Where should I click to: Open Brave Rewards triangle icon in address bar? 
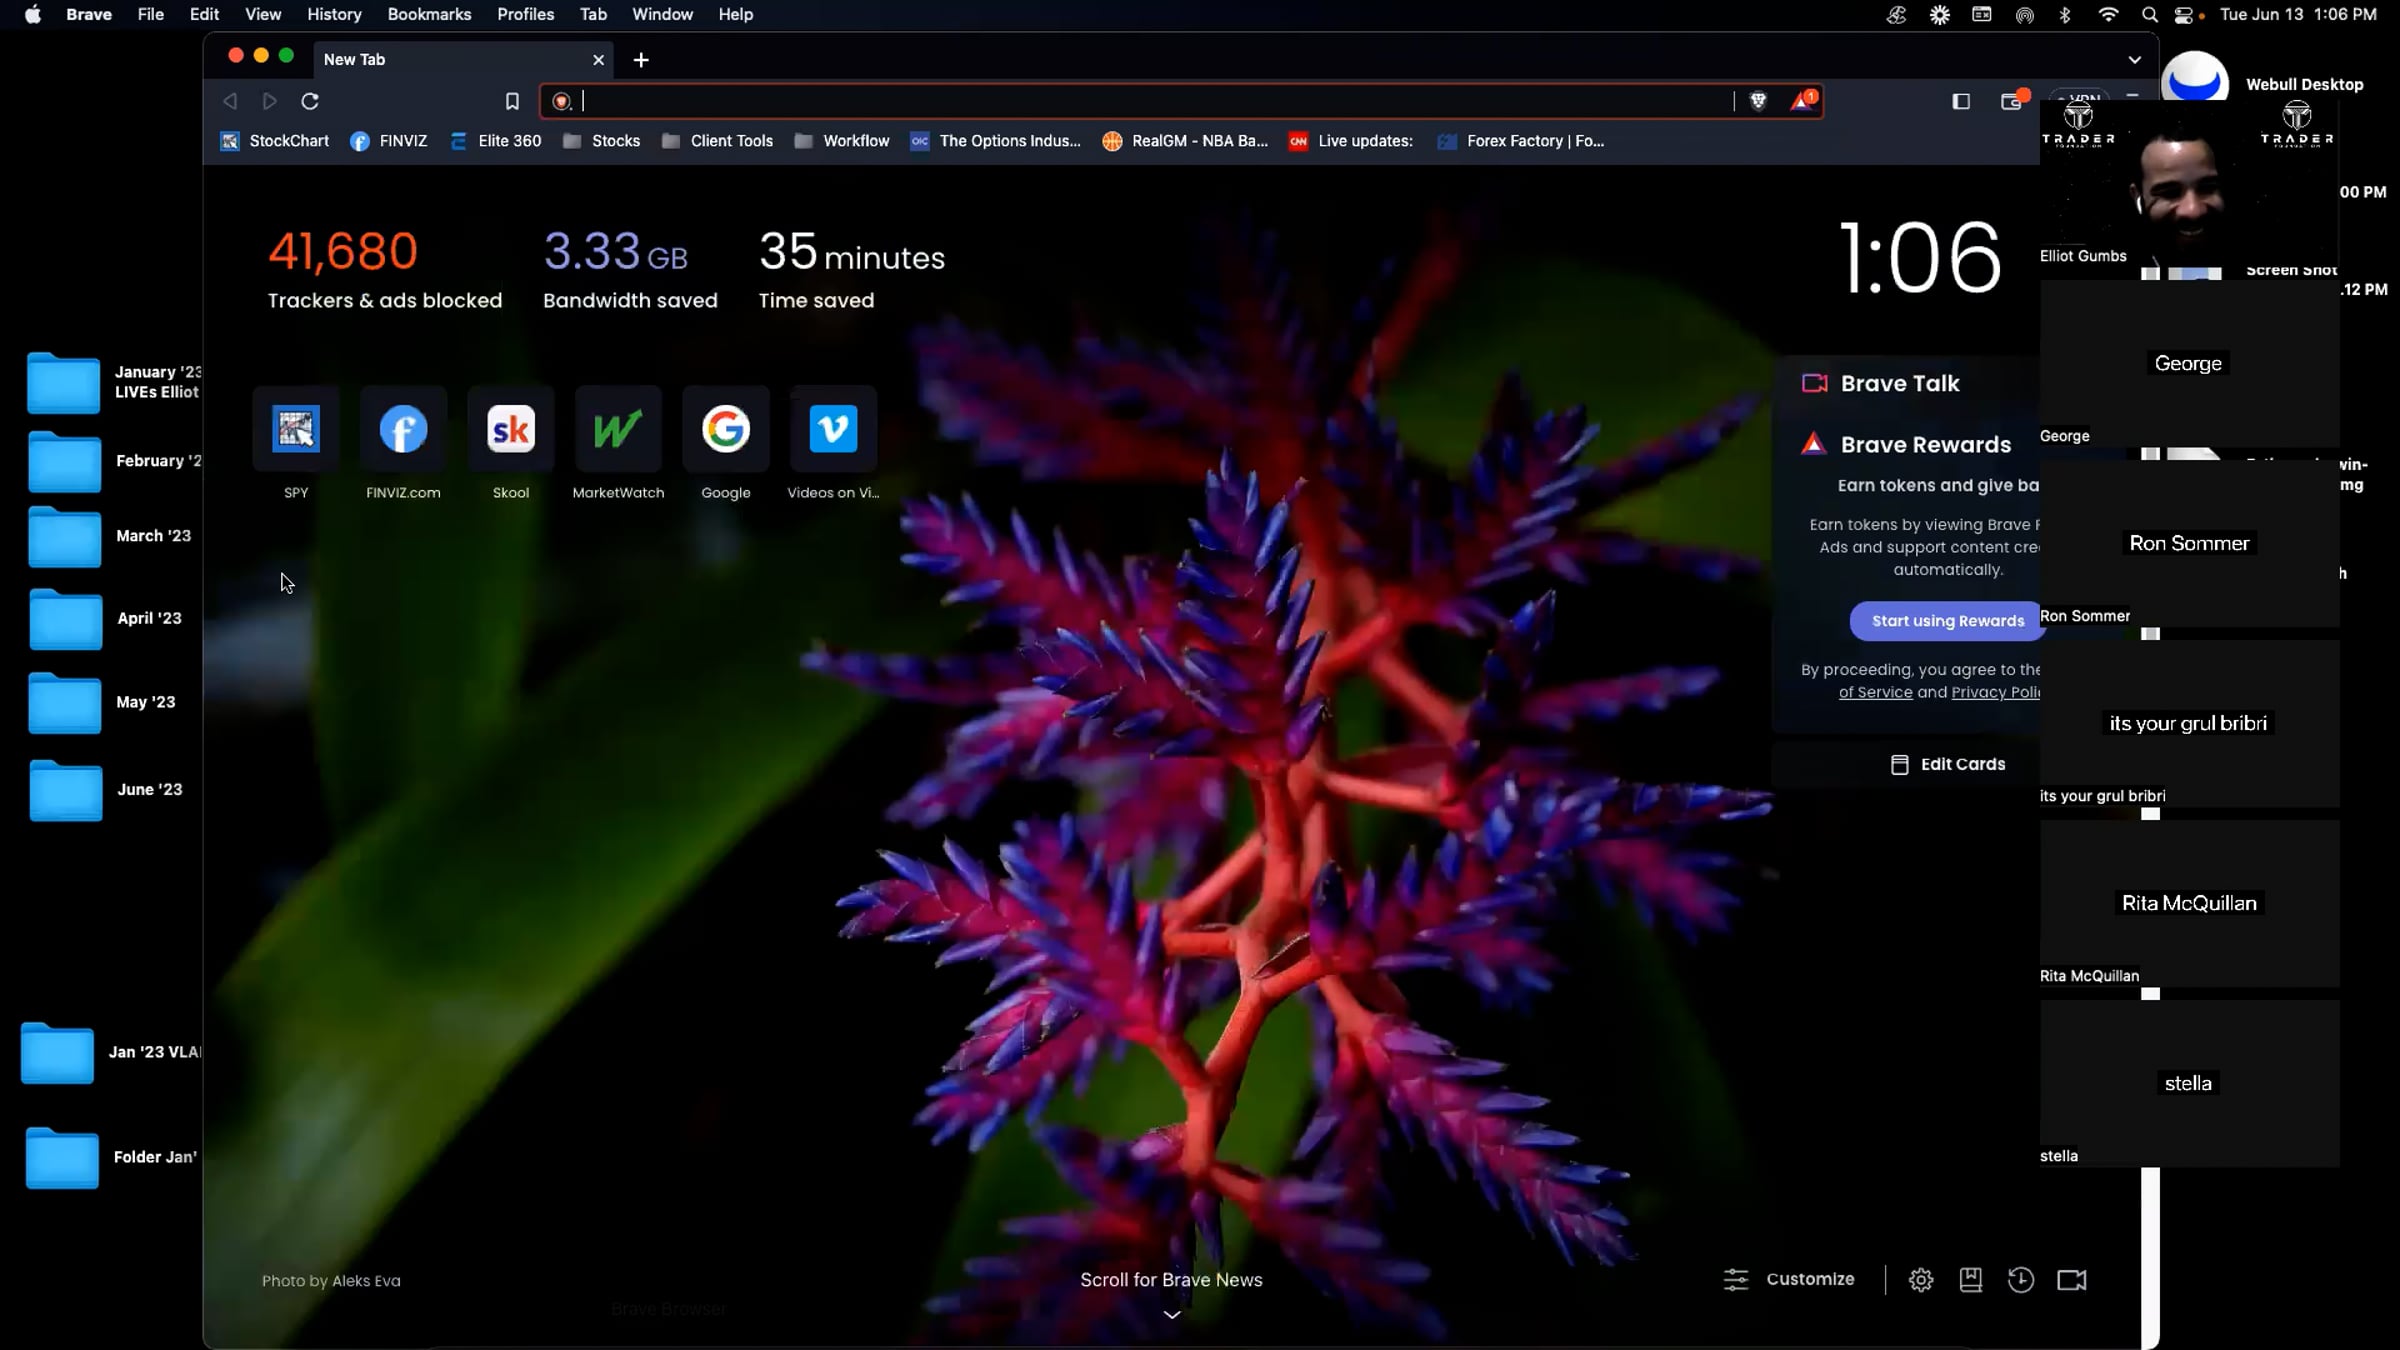(x=1802, y=101)
